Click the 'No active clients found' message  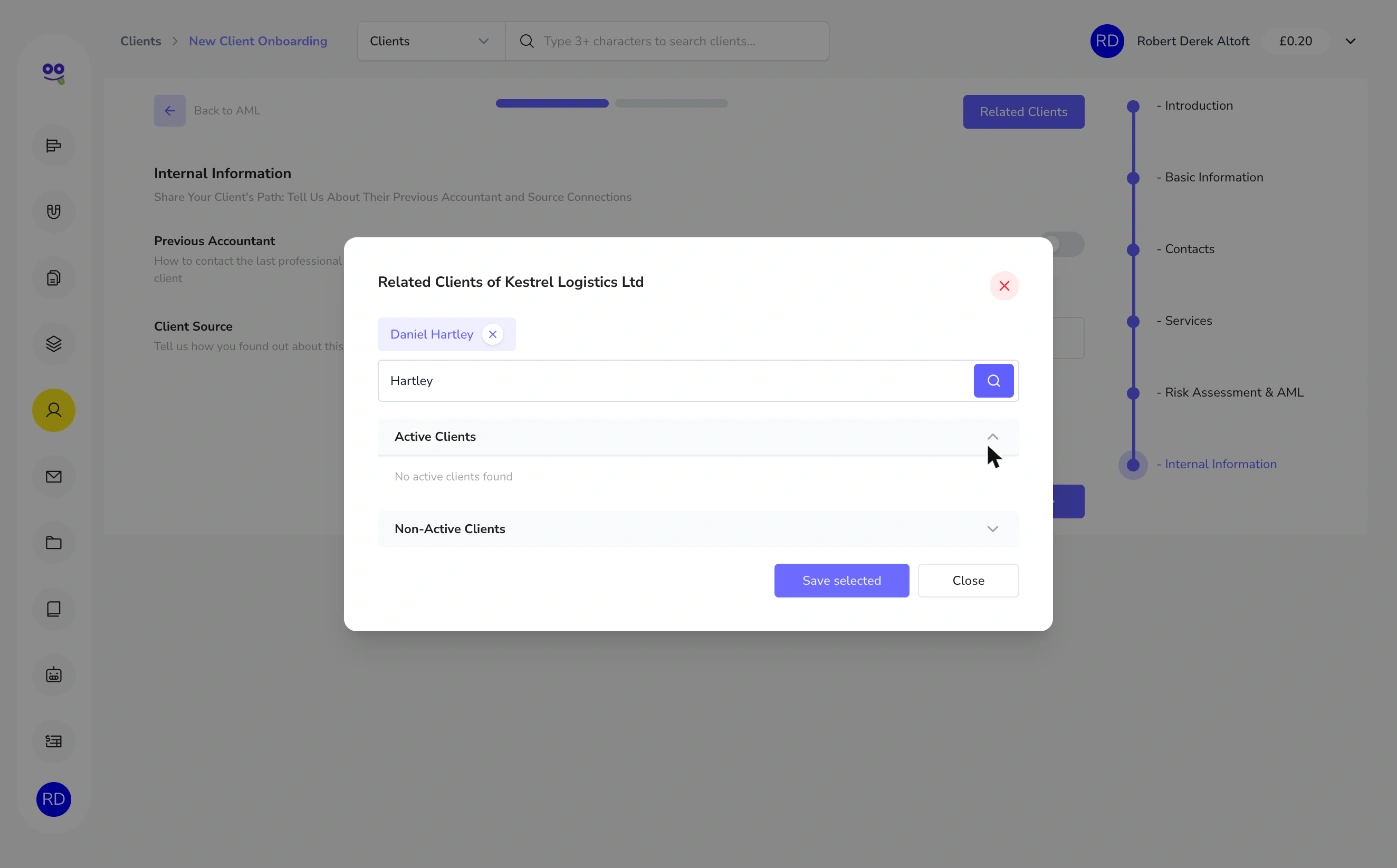[x=454, y=477]
